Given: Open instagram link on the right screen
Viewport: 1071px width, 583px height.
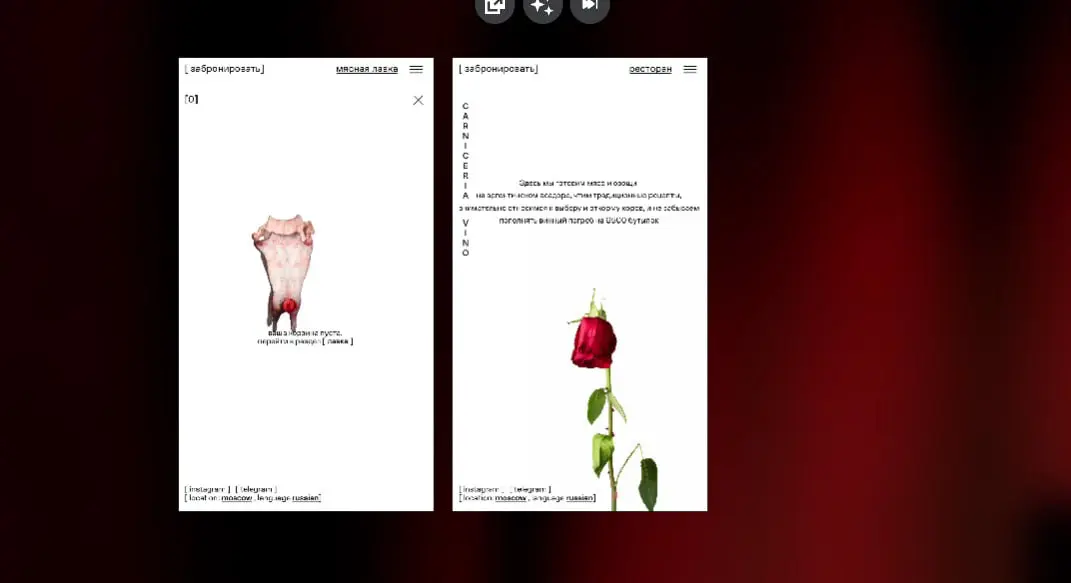Looking at the screenshot, I should pyautogui.click(x=482, y=489).
